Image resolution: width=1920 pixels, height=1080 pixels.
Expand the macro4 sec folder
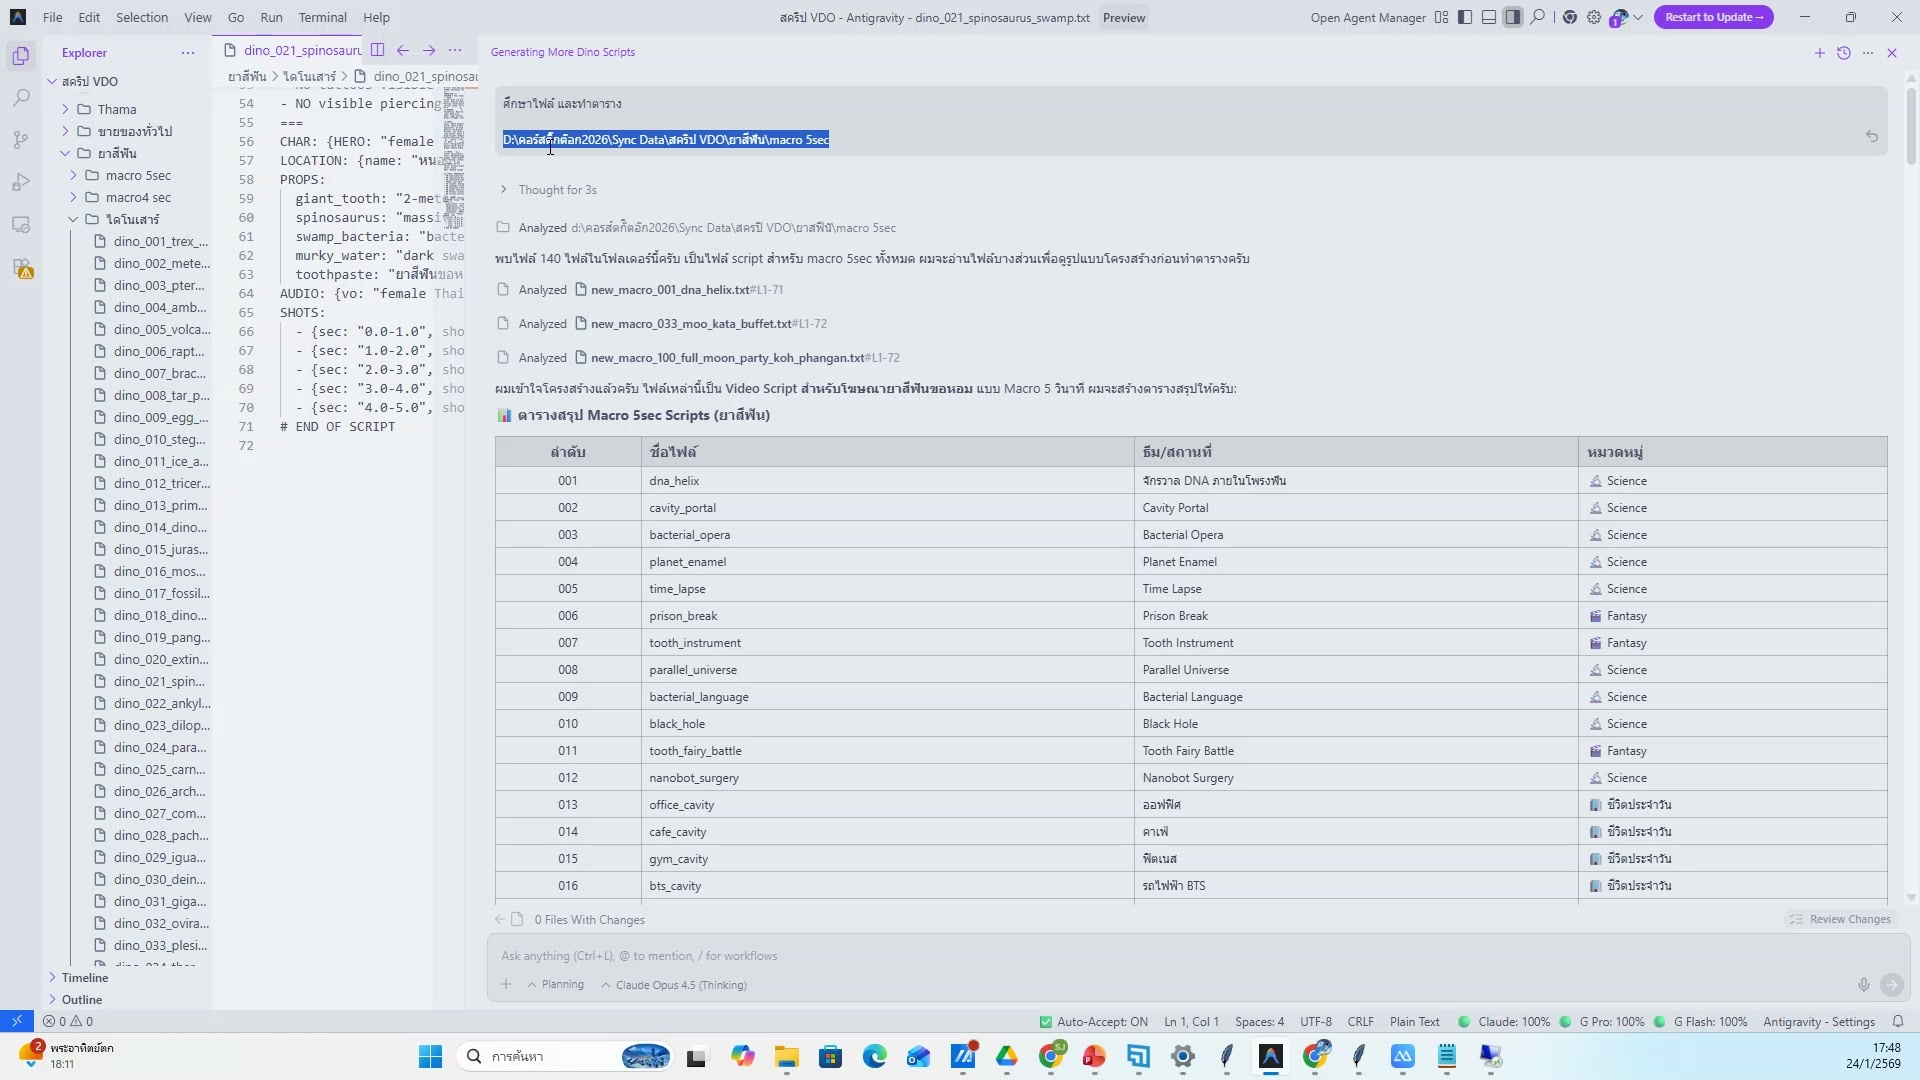pos(138,197)
